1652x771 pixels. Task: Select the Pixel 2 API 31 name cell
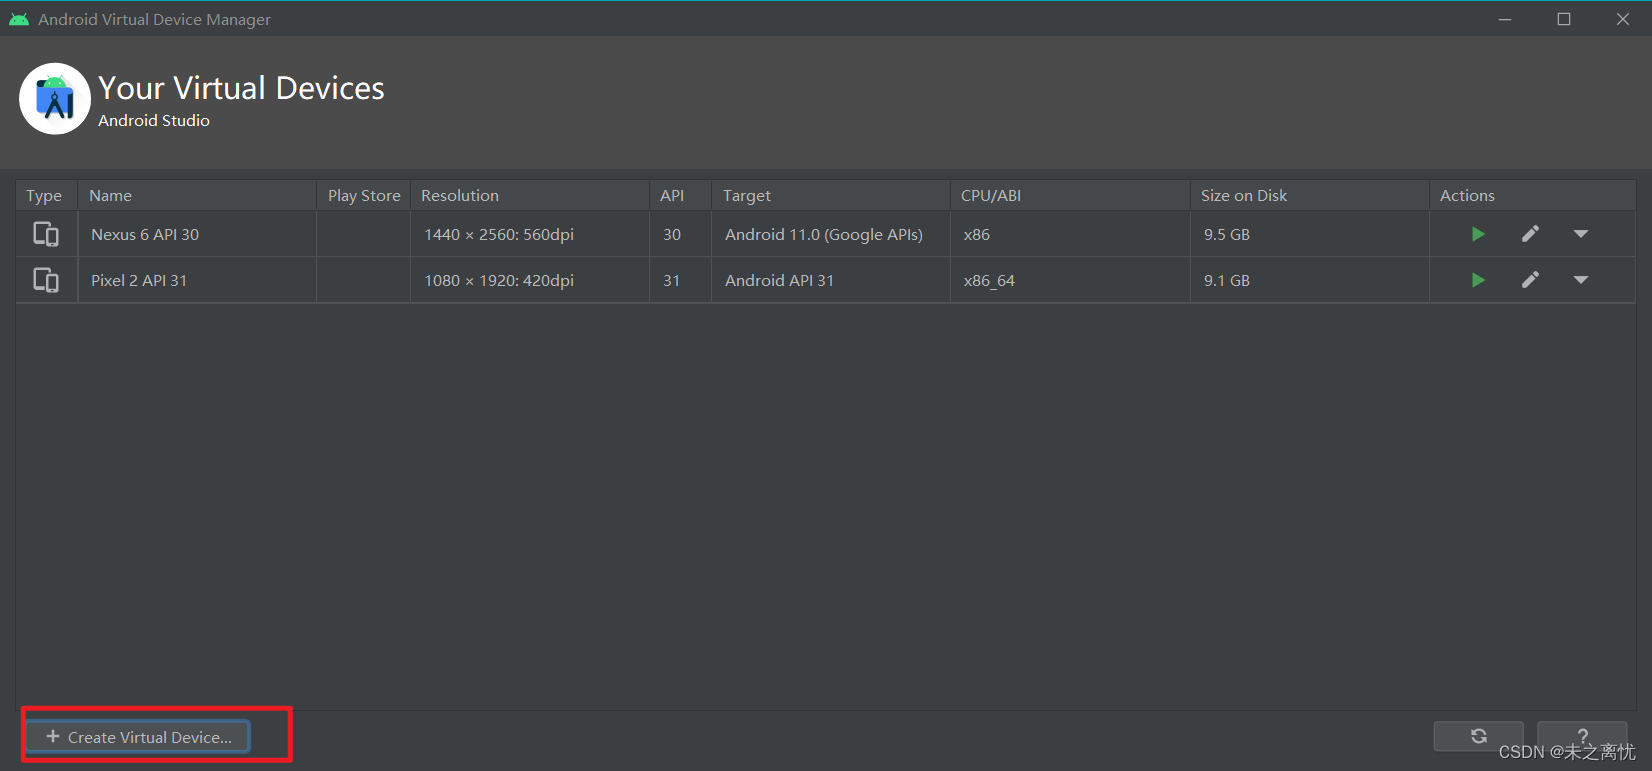point(197,280)
